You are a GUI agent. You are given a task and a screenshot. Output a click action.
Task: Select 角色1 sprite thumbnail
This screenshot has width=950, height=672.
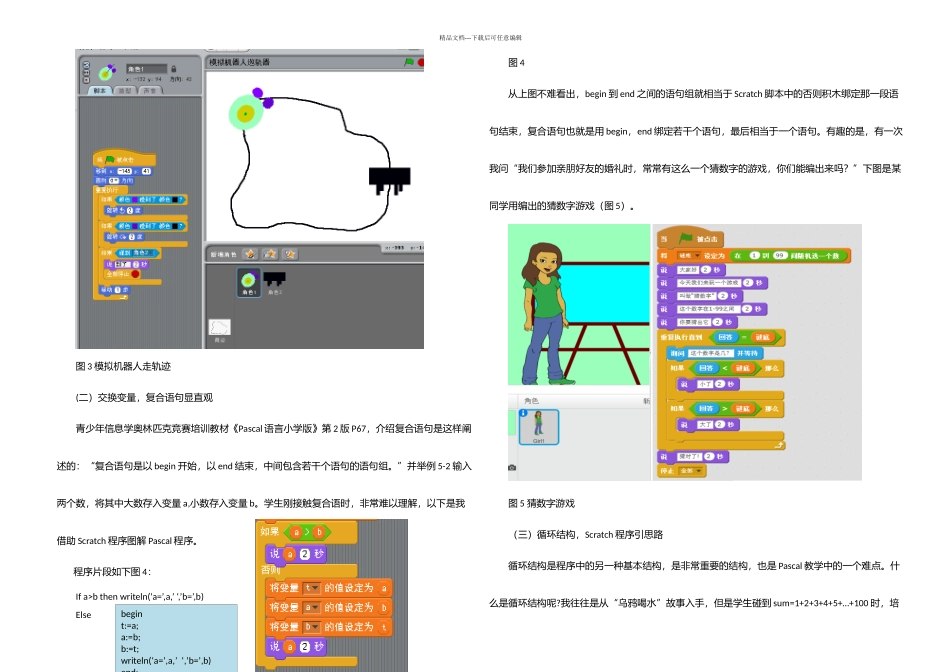pos(248,282)
